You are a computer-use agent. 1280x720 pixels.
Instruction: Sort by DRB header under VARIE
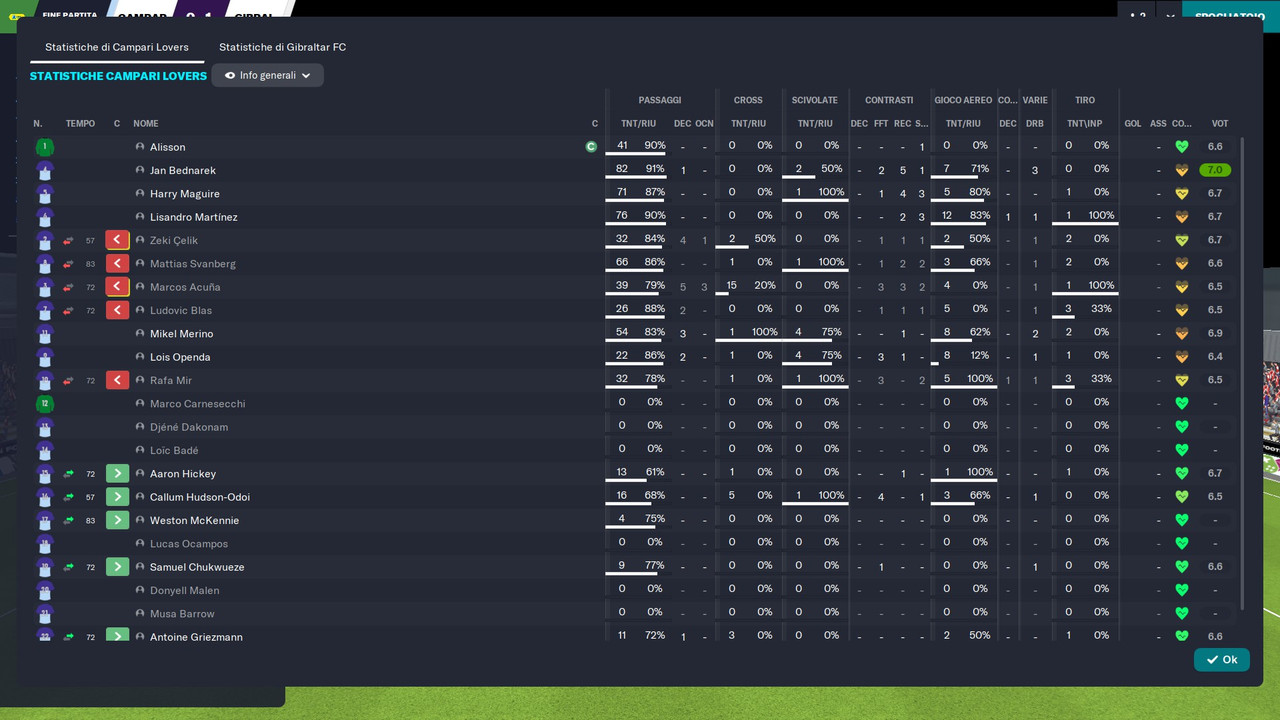click(1035, 124)
